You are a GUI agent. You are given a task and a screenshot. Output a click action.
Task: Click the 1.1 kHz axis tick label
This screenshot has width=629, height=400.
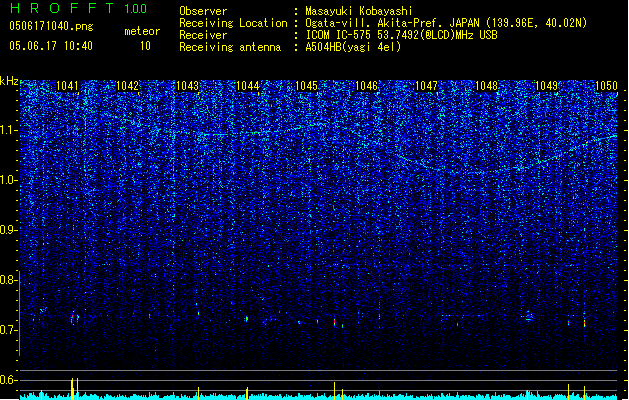pyautogui.click(x=9, y=130)
